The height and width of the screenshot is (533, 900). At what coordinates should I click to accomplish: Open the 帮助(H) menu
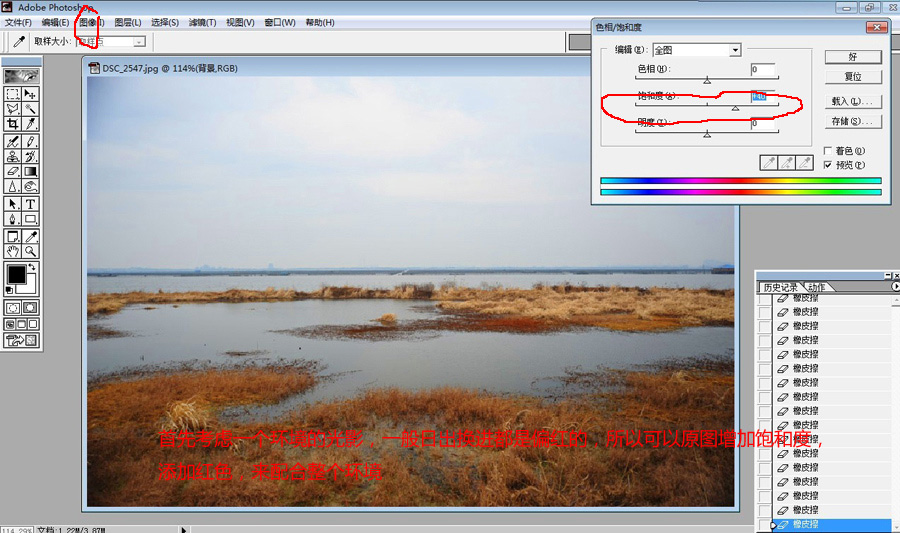[x=320, y=22]
